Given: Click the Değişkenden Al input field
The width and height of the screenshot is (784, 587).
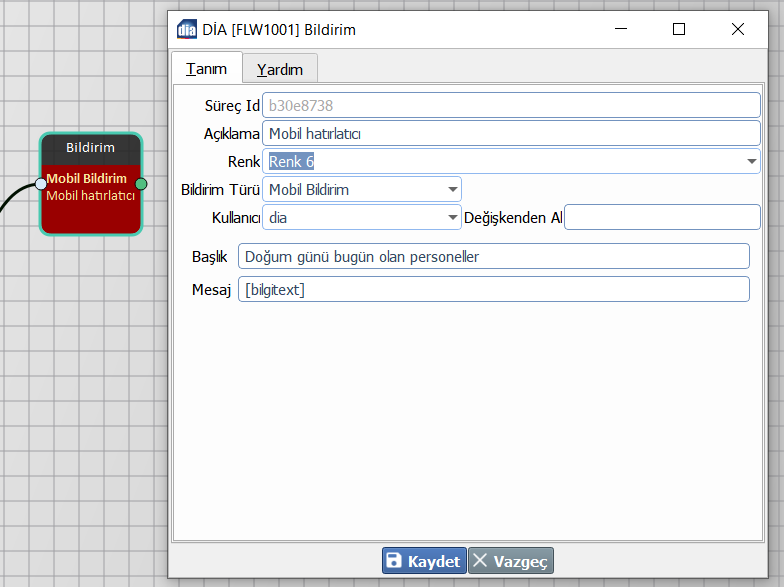Looking at the screenshot, I should click(661, 217).
